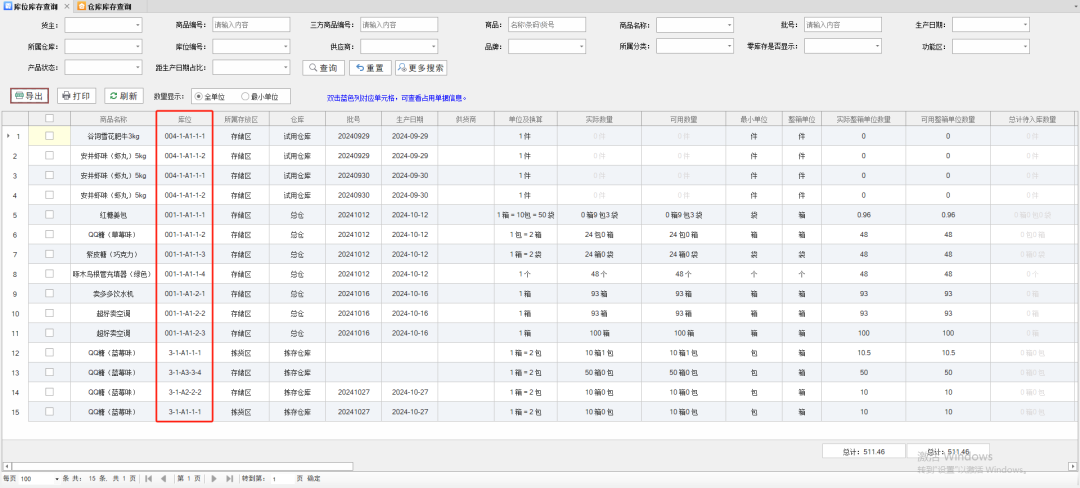The height and width of the screenshot is (488, 1080).
Task: Click the 可用数量 column header
Action: click(683, 118)
